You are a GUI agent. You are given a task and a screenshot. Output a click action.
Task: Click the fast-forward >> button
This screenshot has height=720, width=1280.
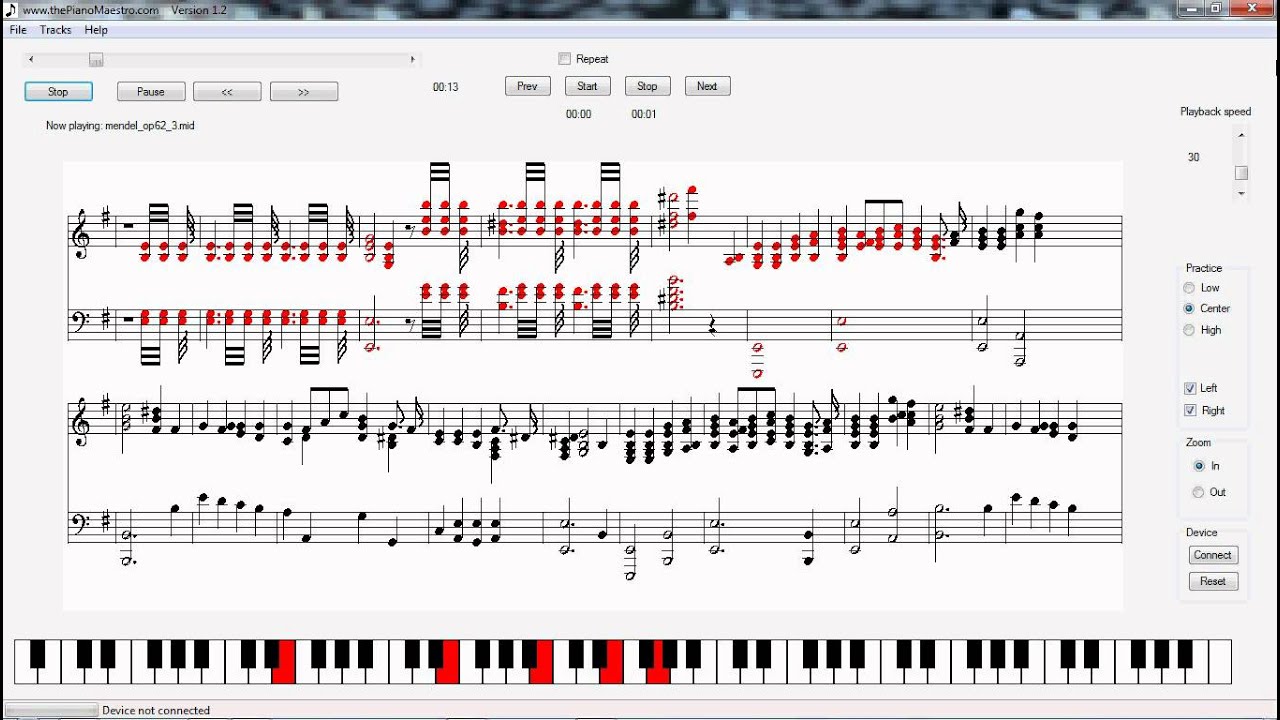coord(304,91)
